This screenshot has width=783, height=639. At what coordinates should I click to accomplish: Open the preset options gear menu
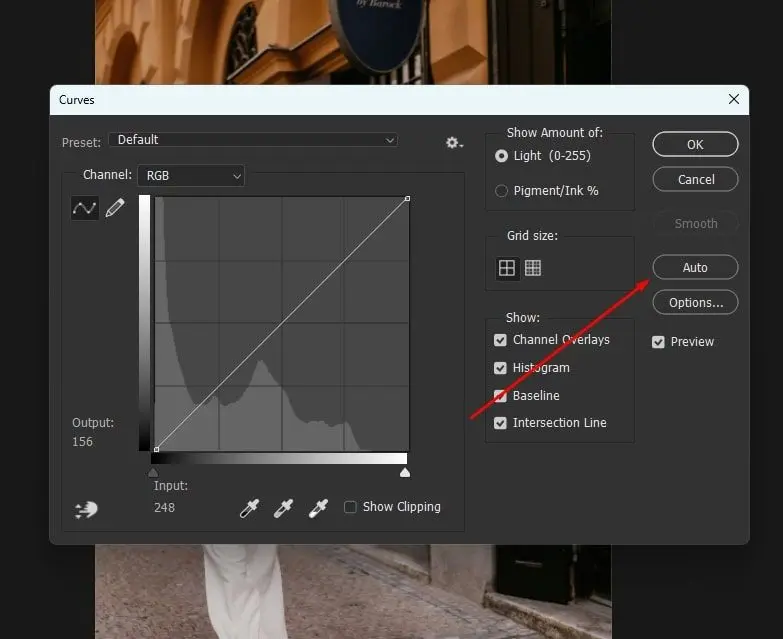[454, 143]
